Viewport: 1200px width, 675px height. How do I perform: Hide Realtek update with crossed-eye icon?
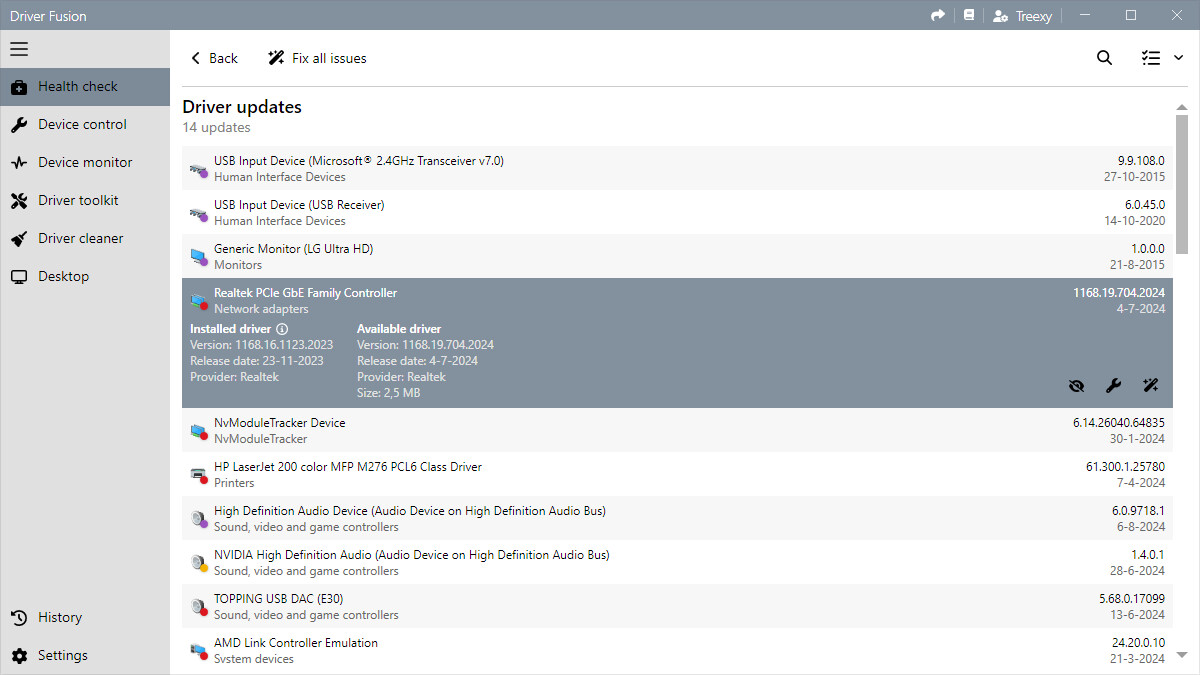click(1076, 385)
